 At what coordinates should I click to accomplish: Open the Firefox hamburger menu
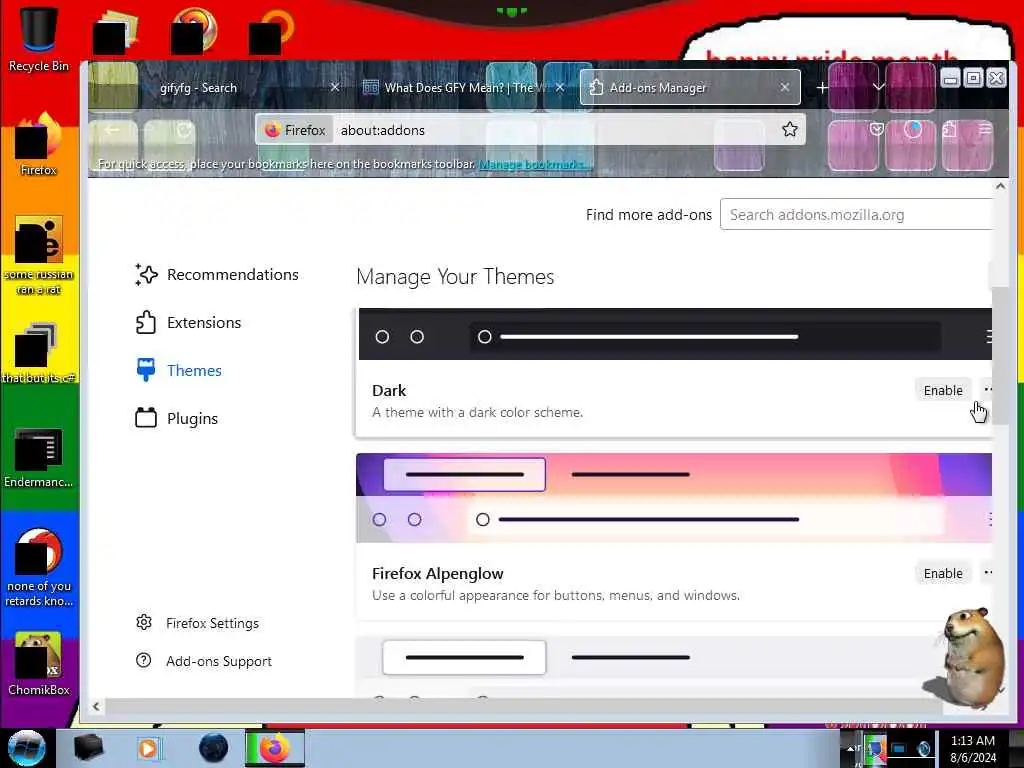click(985, 130)
